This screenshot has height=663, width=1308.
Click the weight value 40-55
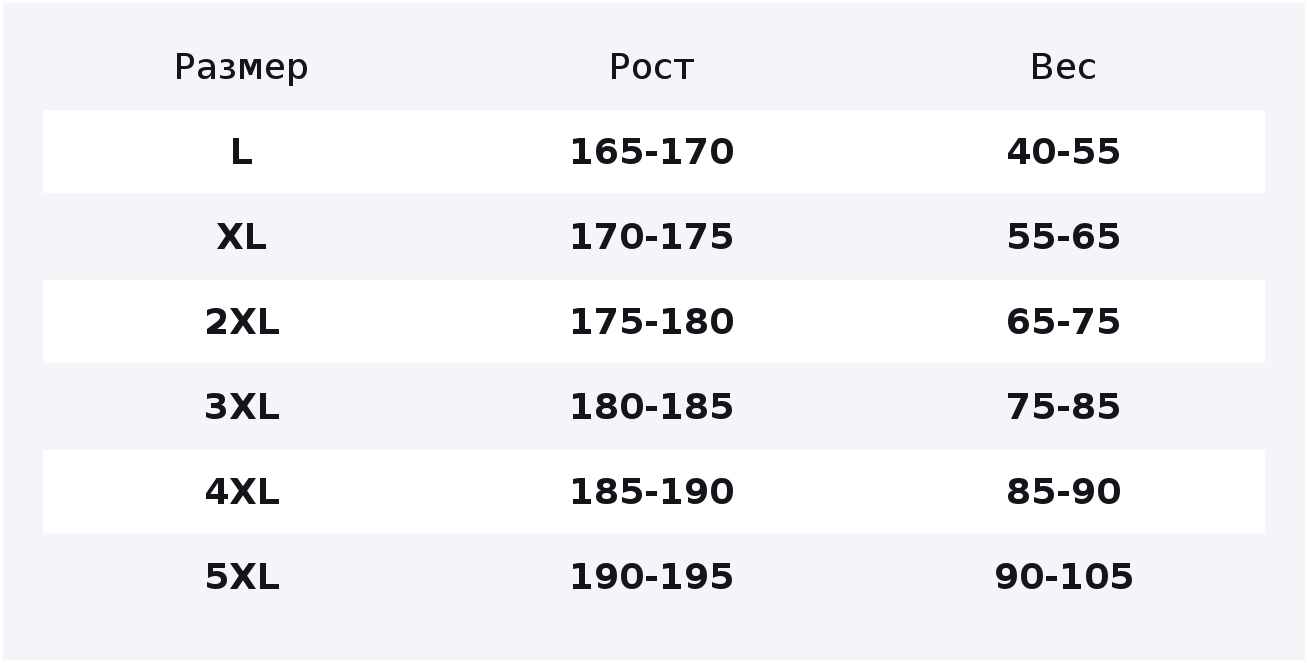pos(1063,152)
